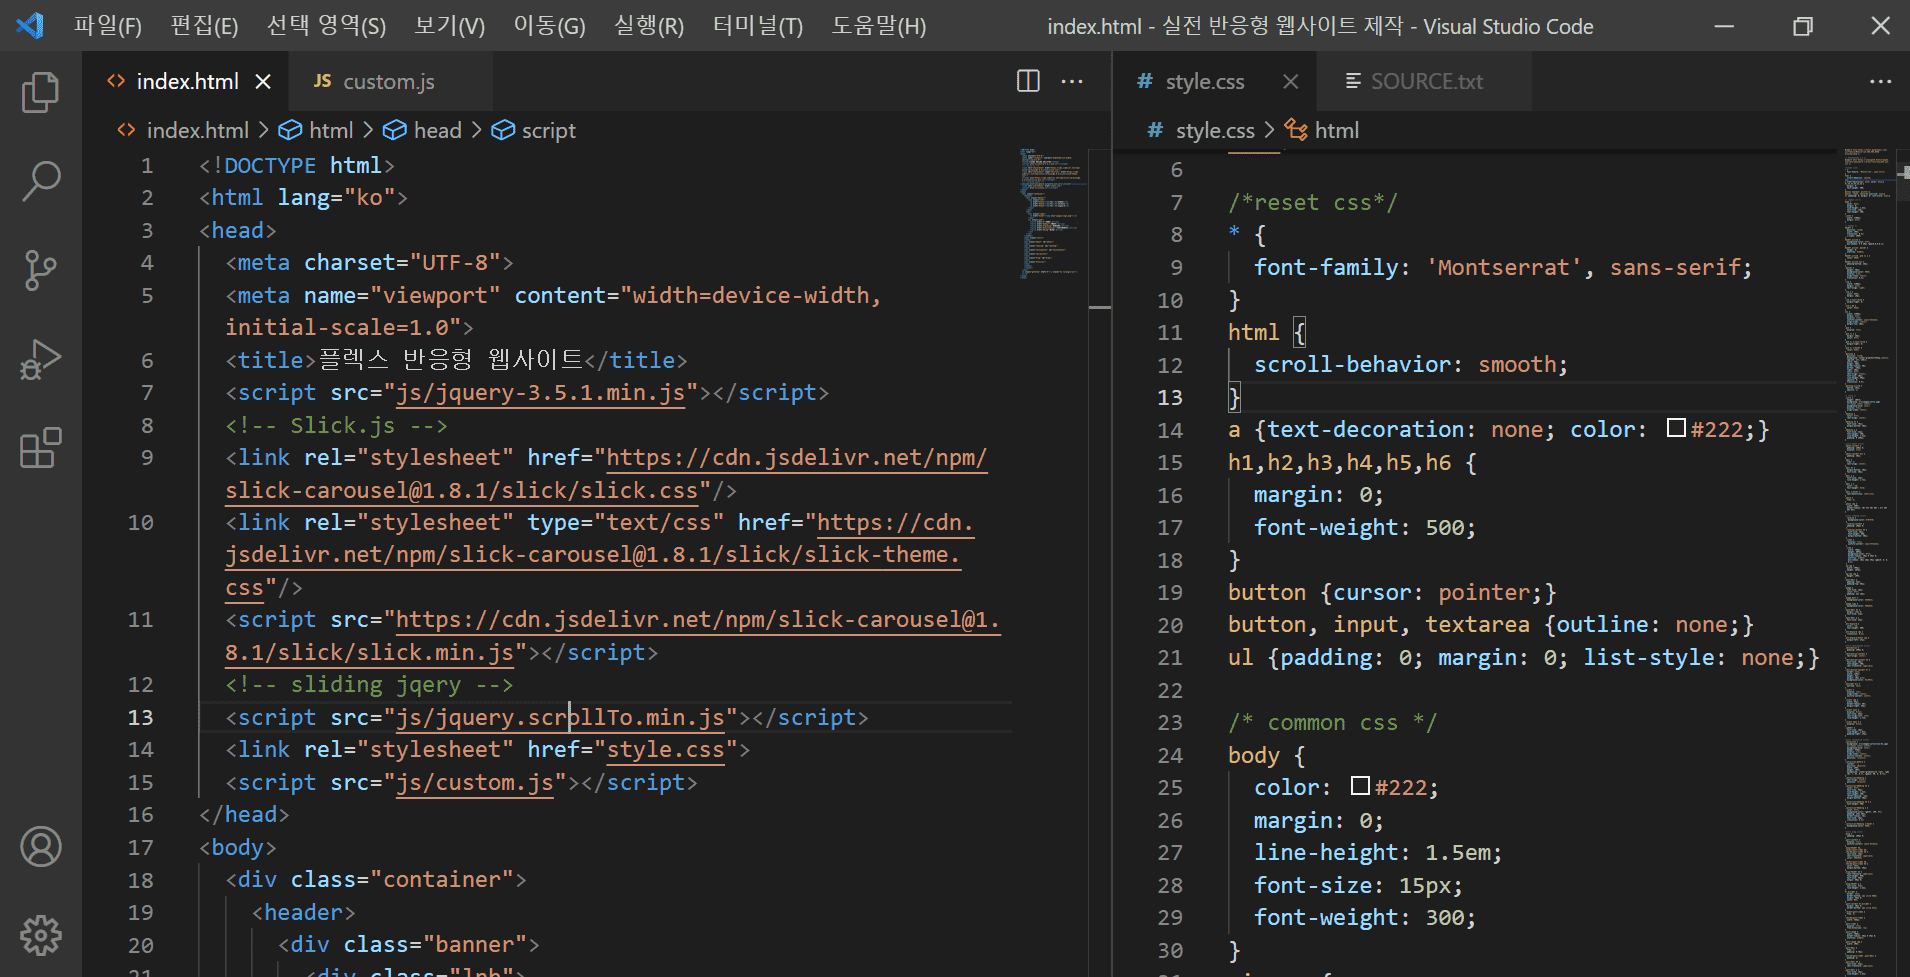Click the div class="banner" line
This screenshot has height=977, width=1910.
(408, 945)
